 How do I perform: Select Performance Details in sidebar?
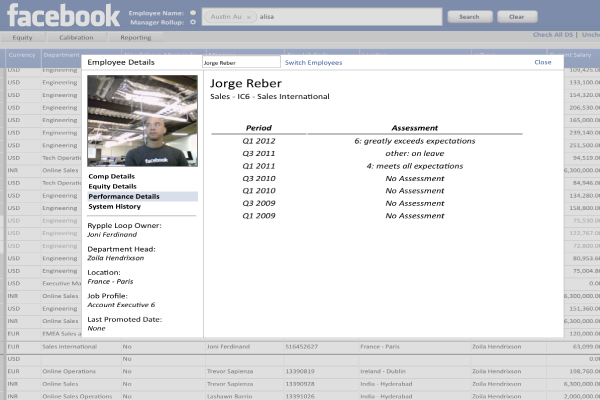coord(123,196)
